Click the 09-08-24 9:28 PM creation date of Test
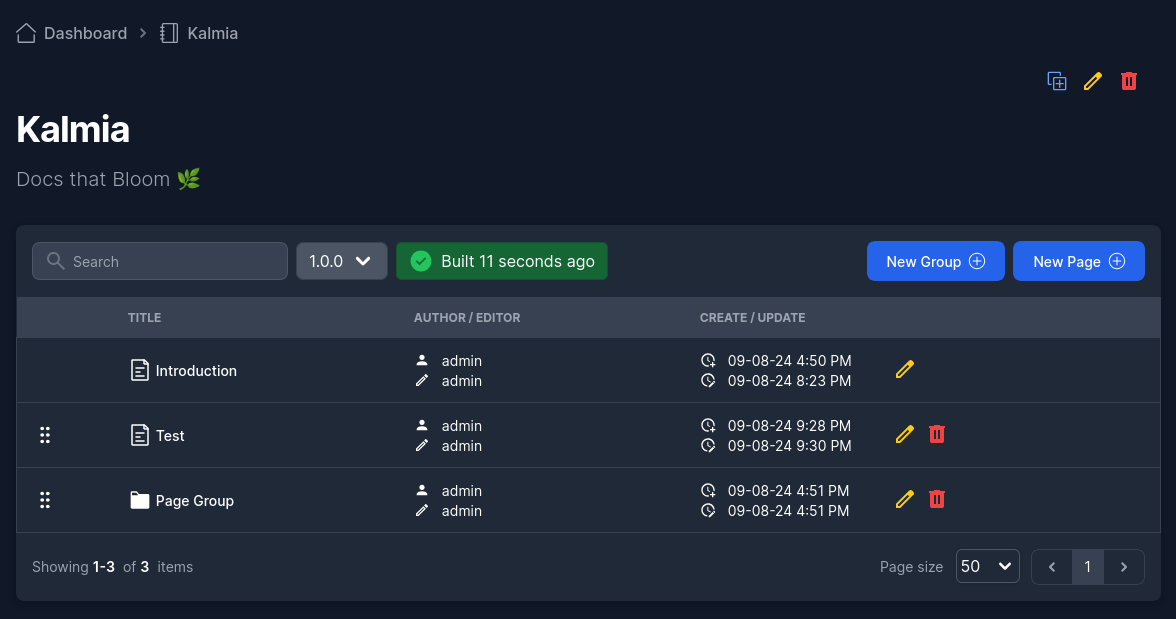 pyautogui.click(x=789, y=426)
